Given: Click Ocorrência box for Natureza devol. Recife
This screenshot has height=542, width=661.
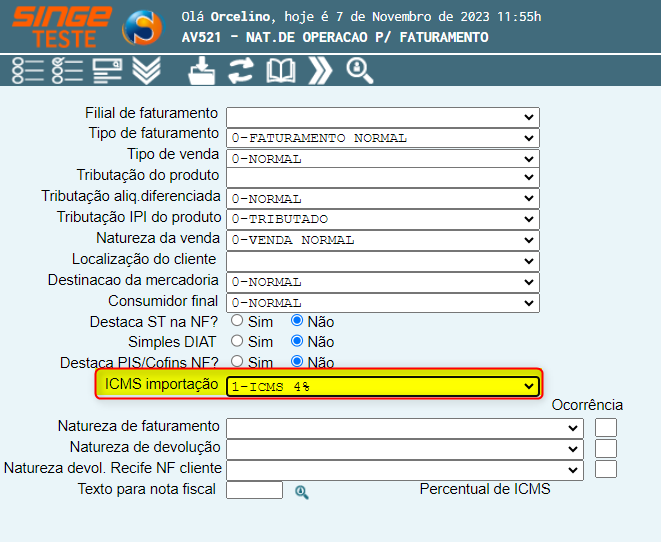Looking at the screenshot, I should (606, 469).
